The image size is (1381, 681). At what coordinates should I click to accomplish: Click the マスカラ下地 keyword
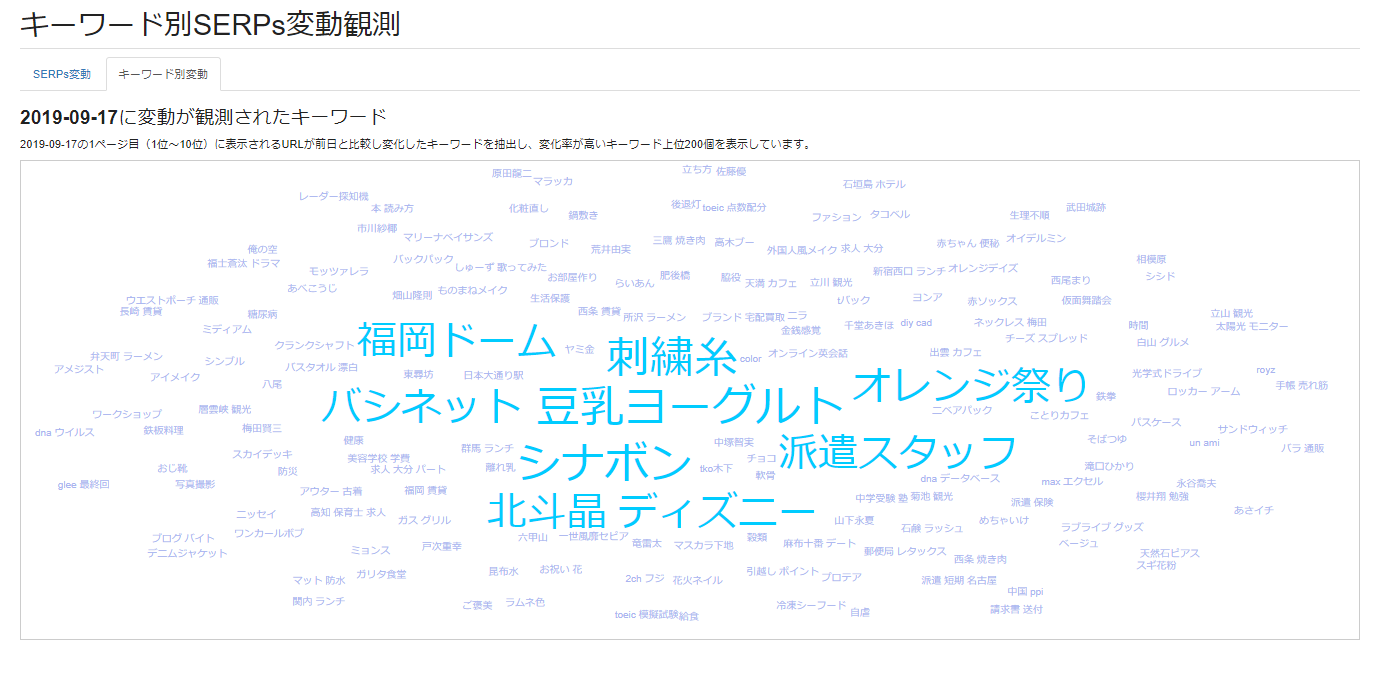(703, 545)
